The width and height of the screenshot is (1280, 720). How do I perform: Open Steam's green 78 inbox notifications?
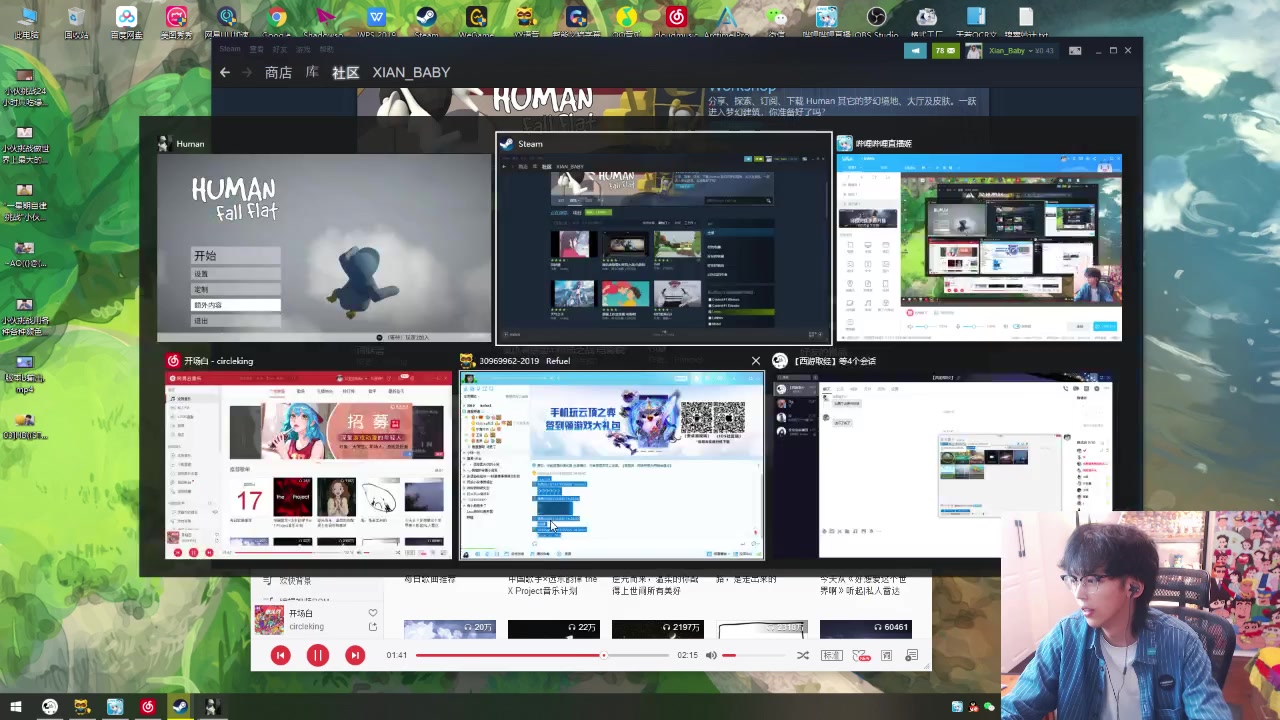point(944,51)
